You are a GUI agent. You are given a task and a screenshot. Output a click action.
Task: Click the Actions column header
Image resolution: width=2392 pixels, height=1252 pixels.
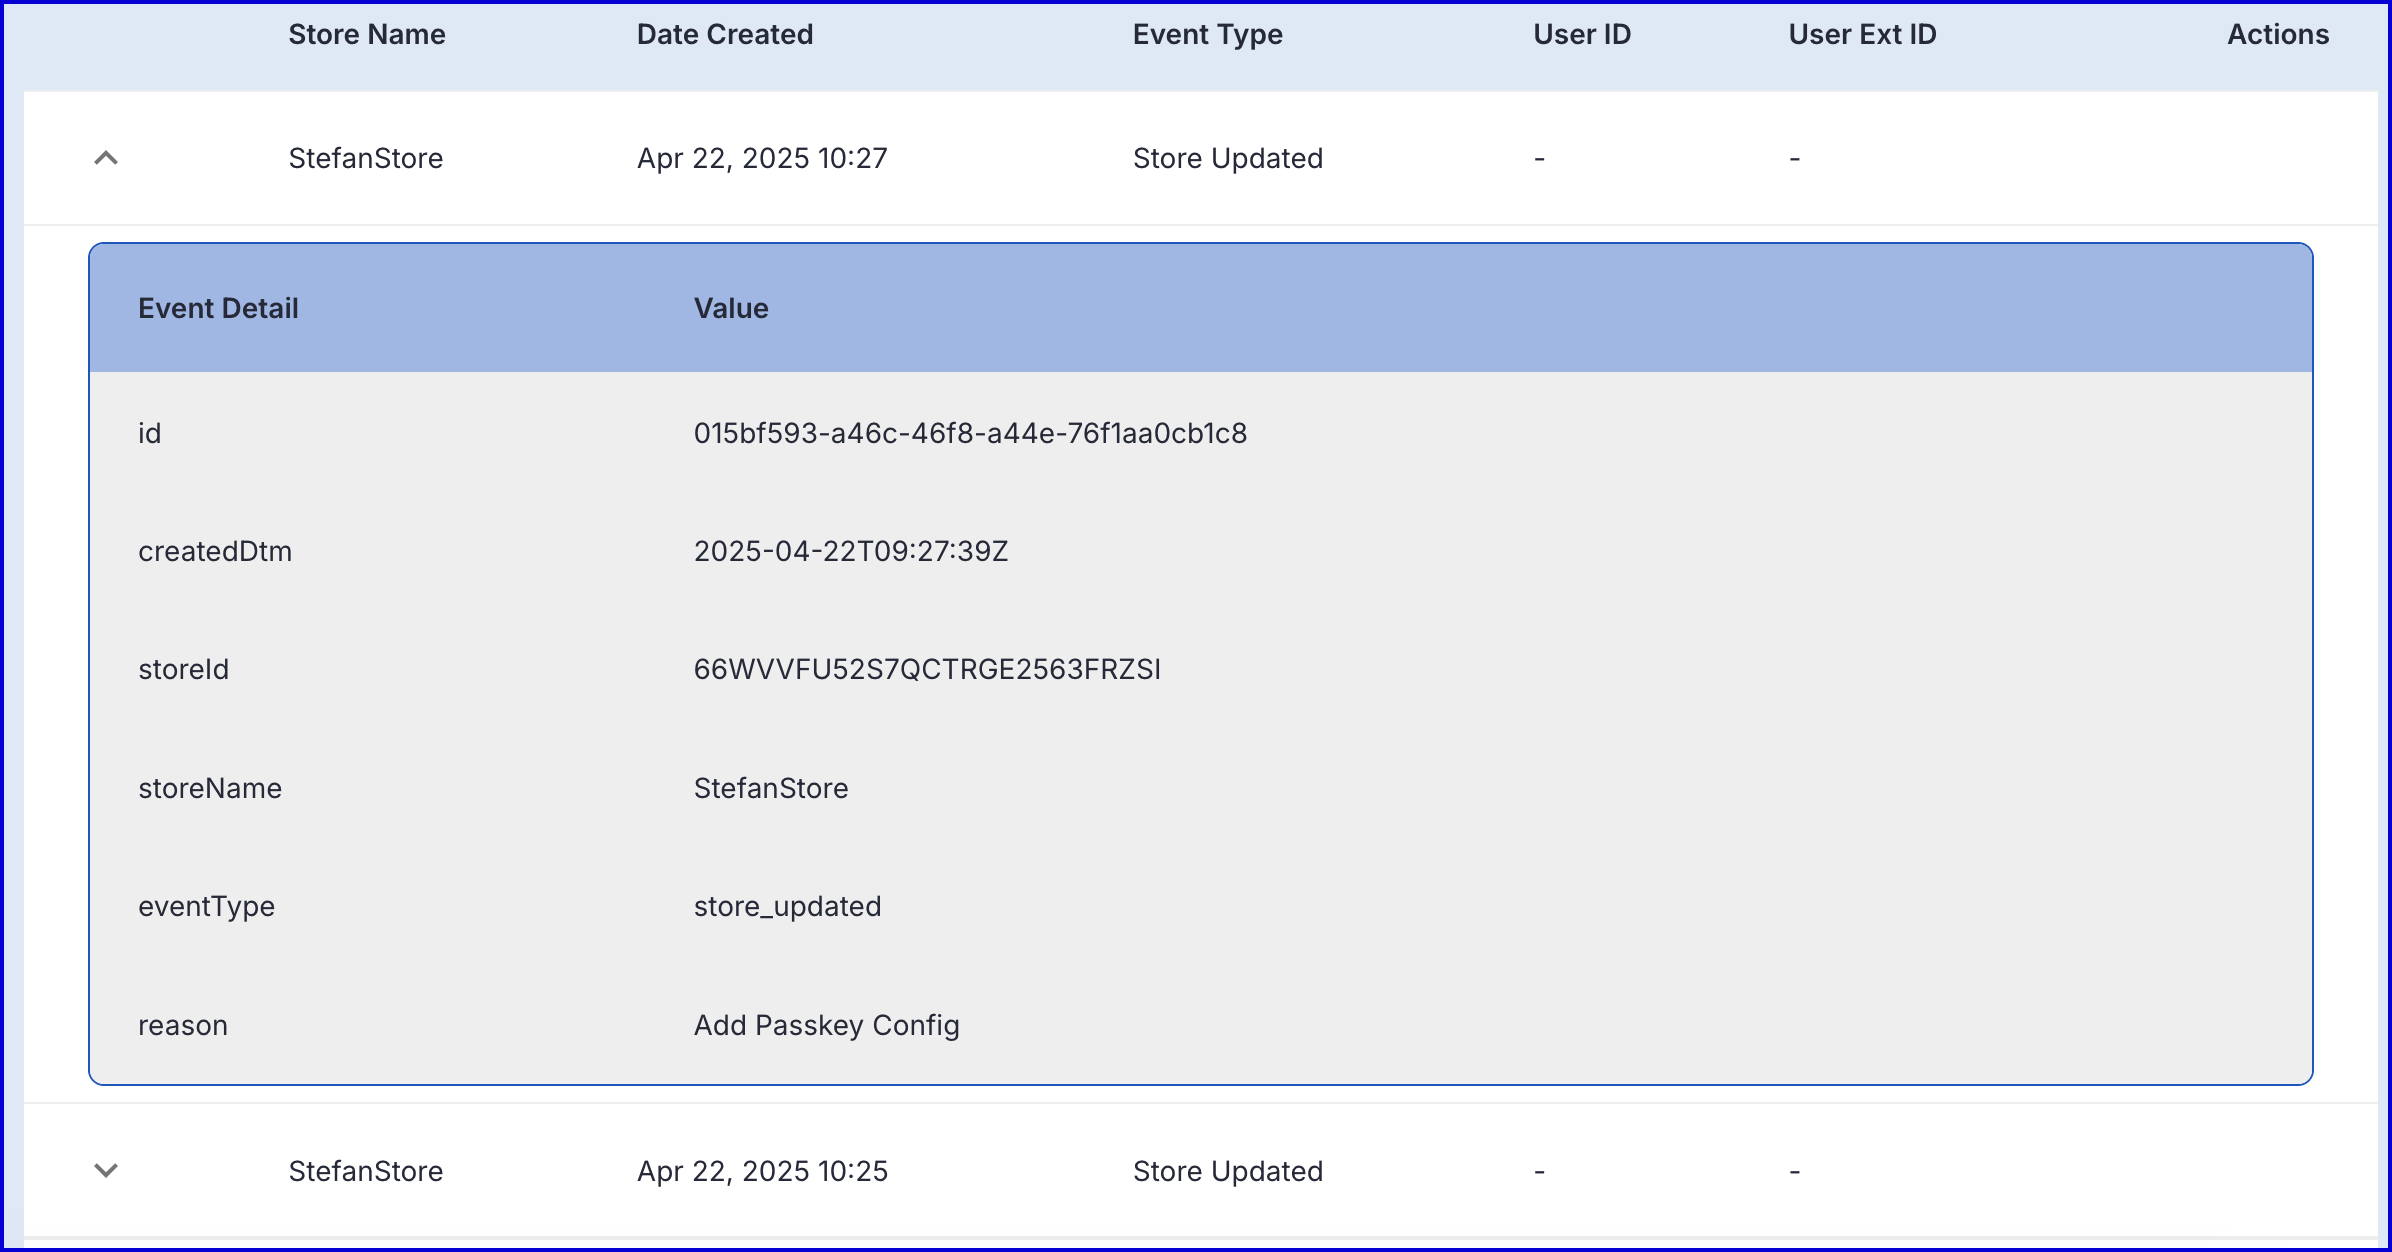pyautogui.click(x=2277, y=34)
